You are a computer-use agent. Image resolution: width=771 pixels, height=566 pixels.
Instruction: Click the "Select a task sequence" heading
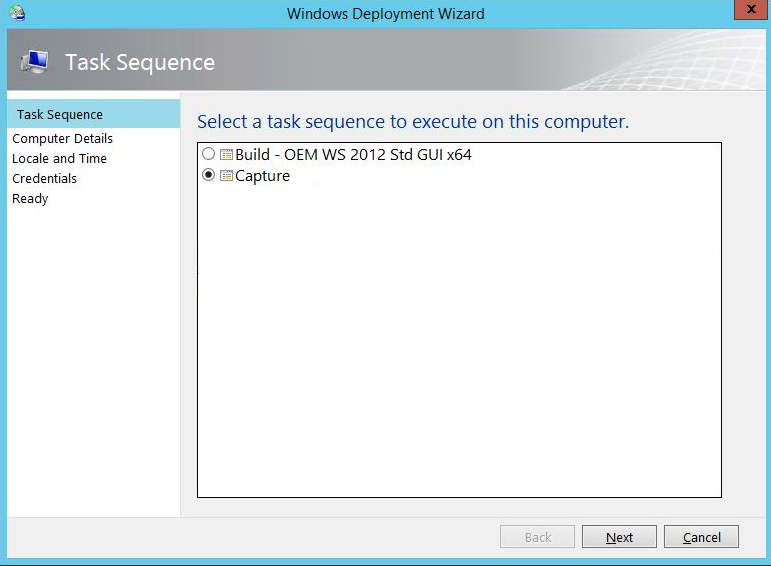412,122
